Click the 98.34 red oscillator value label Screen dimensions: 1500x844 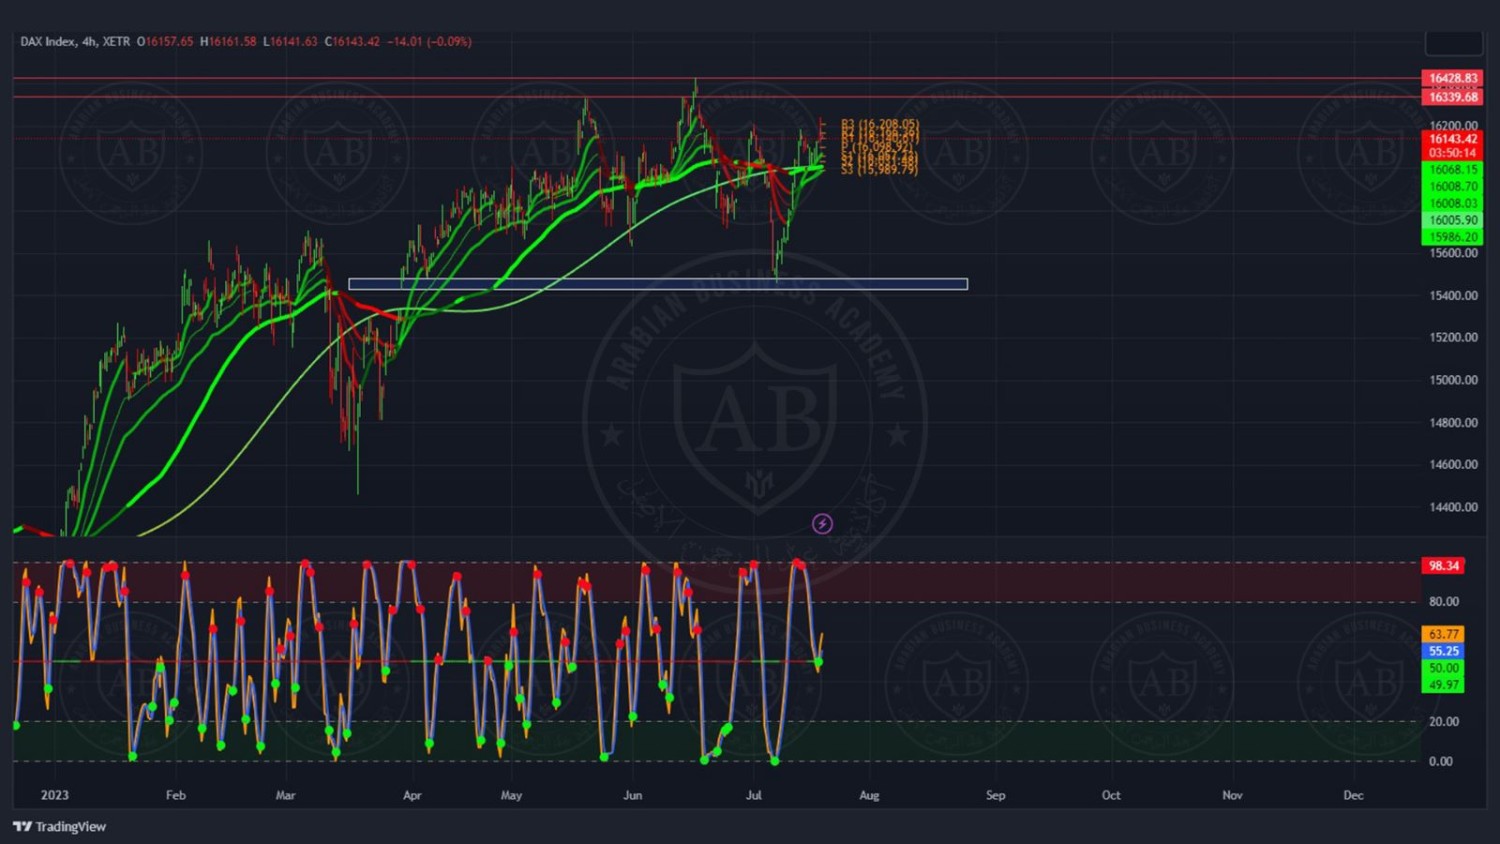coord(1443,566)
